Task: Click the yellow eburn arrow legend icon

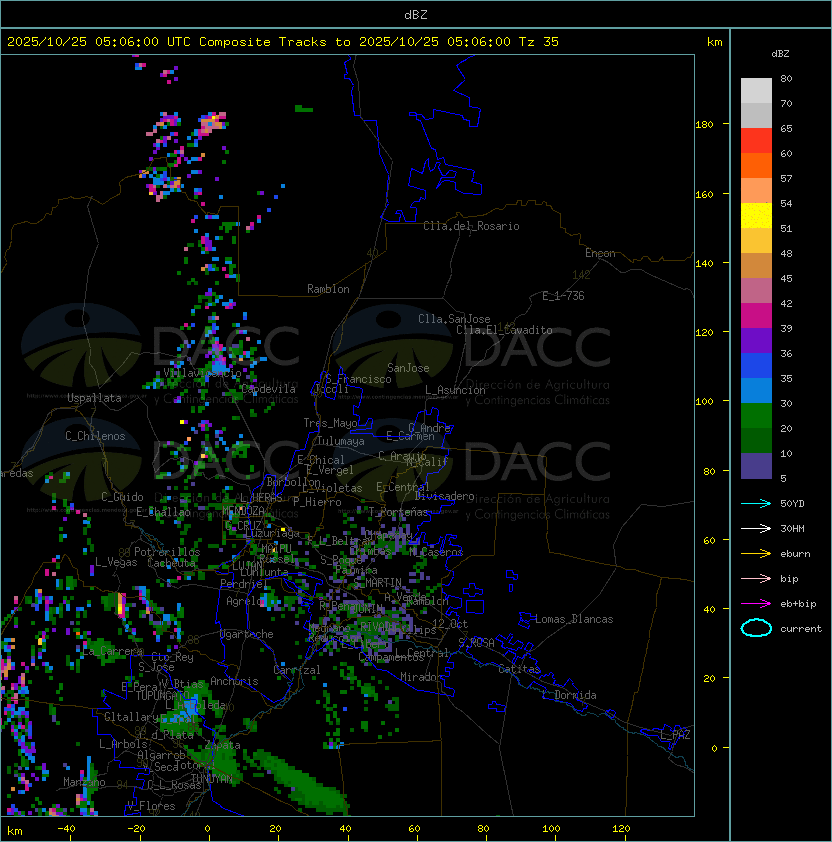Action: (756, 554)
